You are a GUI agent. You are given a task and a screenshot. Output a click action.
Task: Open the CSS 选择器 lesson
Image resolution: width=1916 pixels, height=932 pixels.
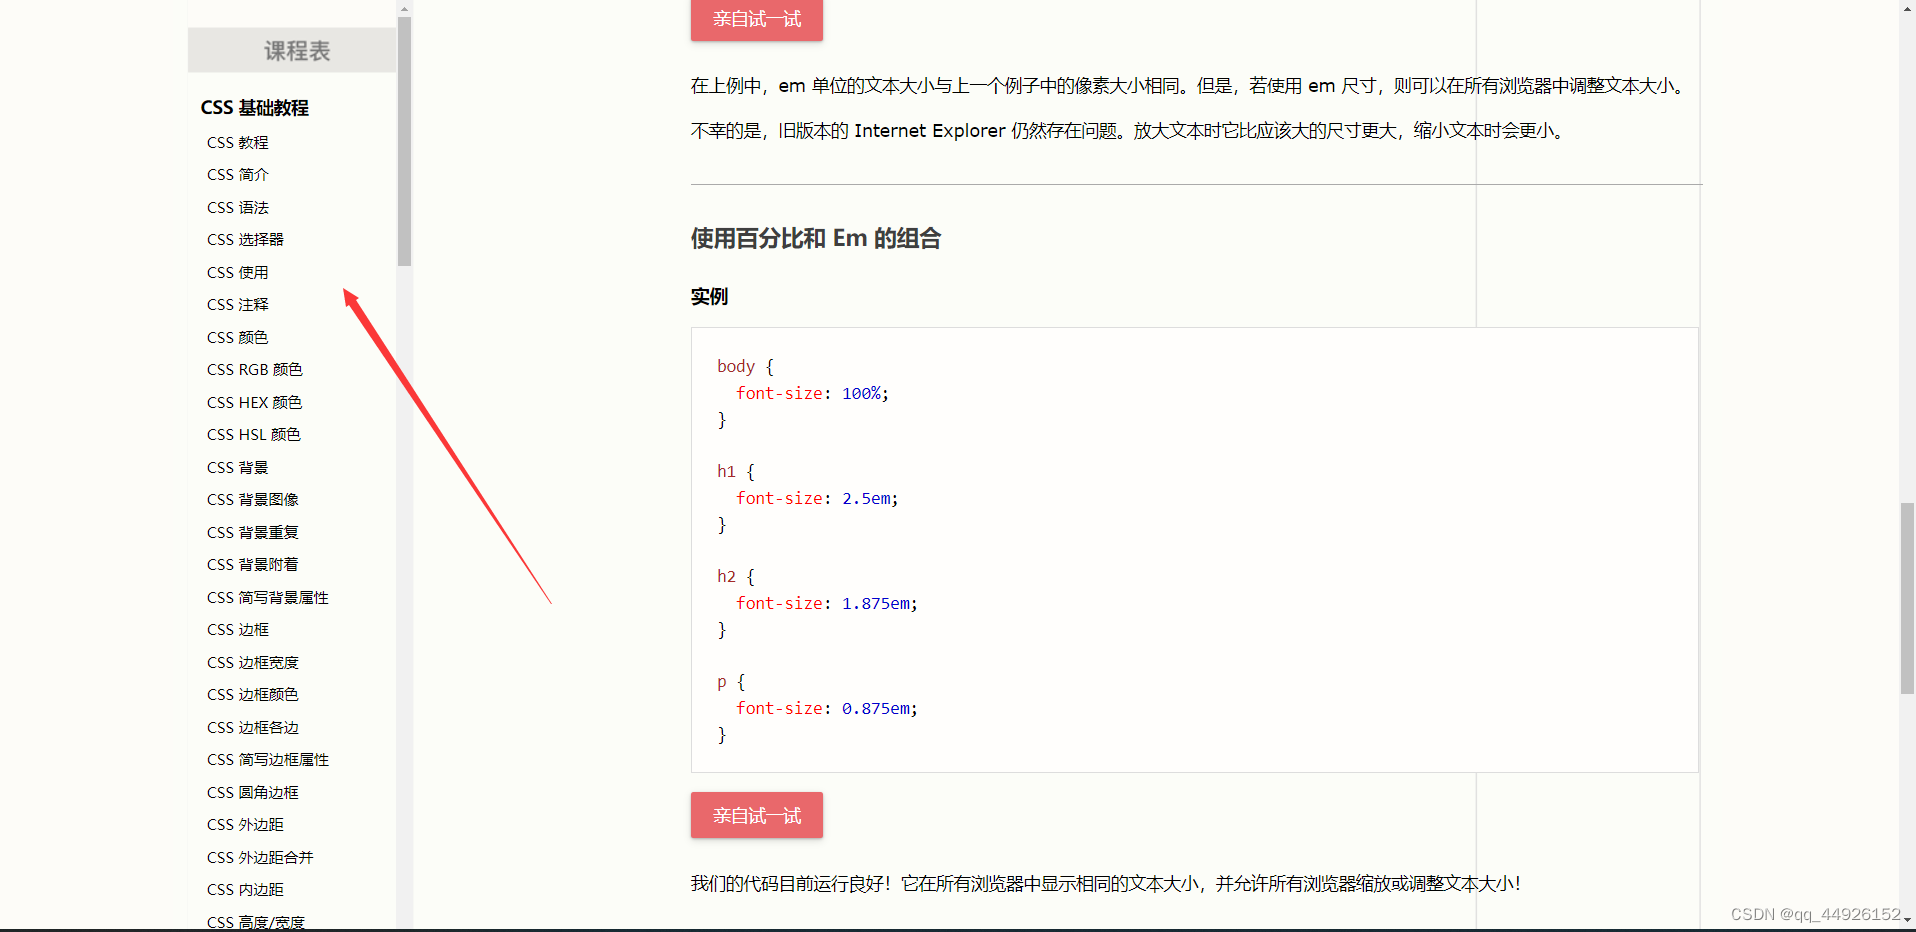click(x=245, y=239)
